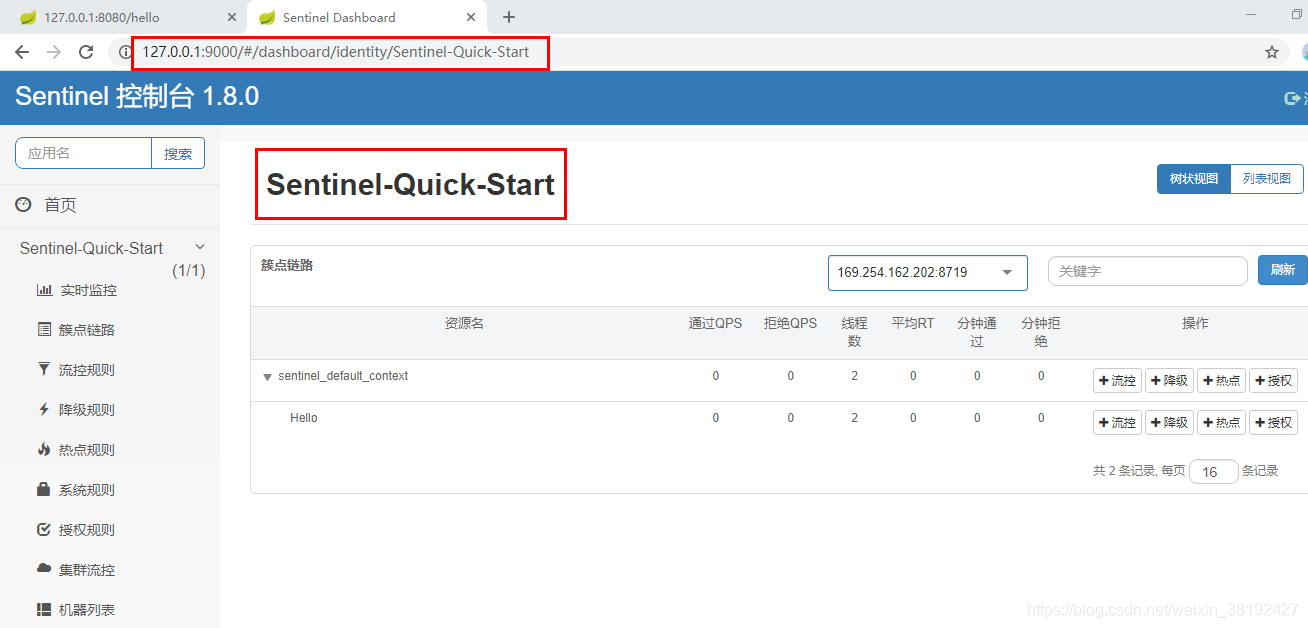Click the cloud icon for 集群流控
The image size is (1308, 628).
click(44, 568)
